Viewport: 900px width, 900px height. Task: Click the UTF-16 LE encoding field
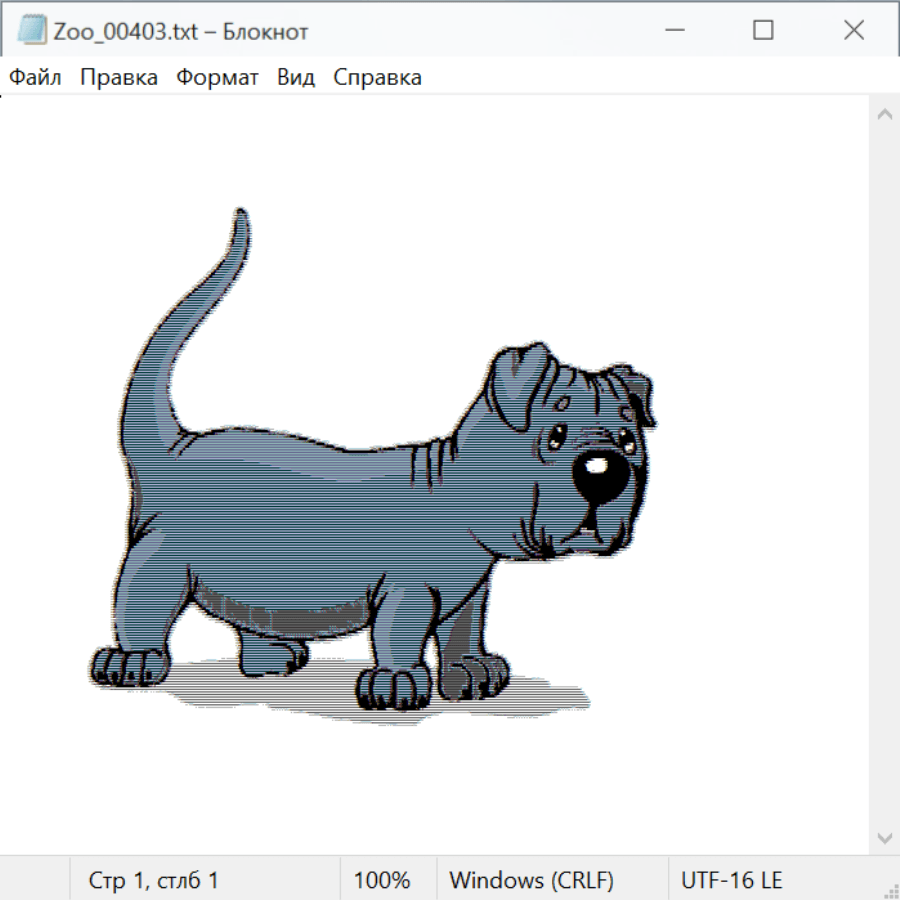[731, 880]
